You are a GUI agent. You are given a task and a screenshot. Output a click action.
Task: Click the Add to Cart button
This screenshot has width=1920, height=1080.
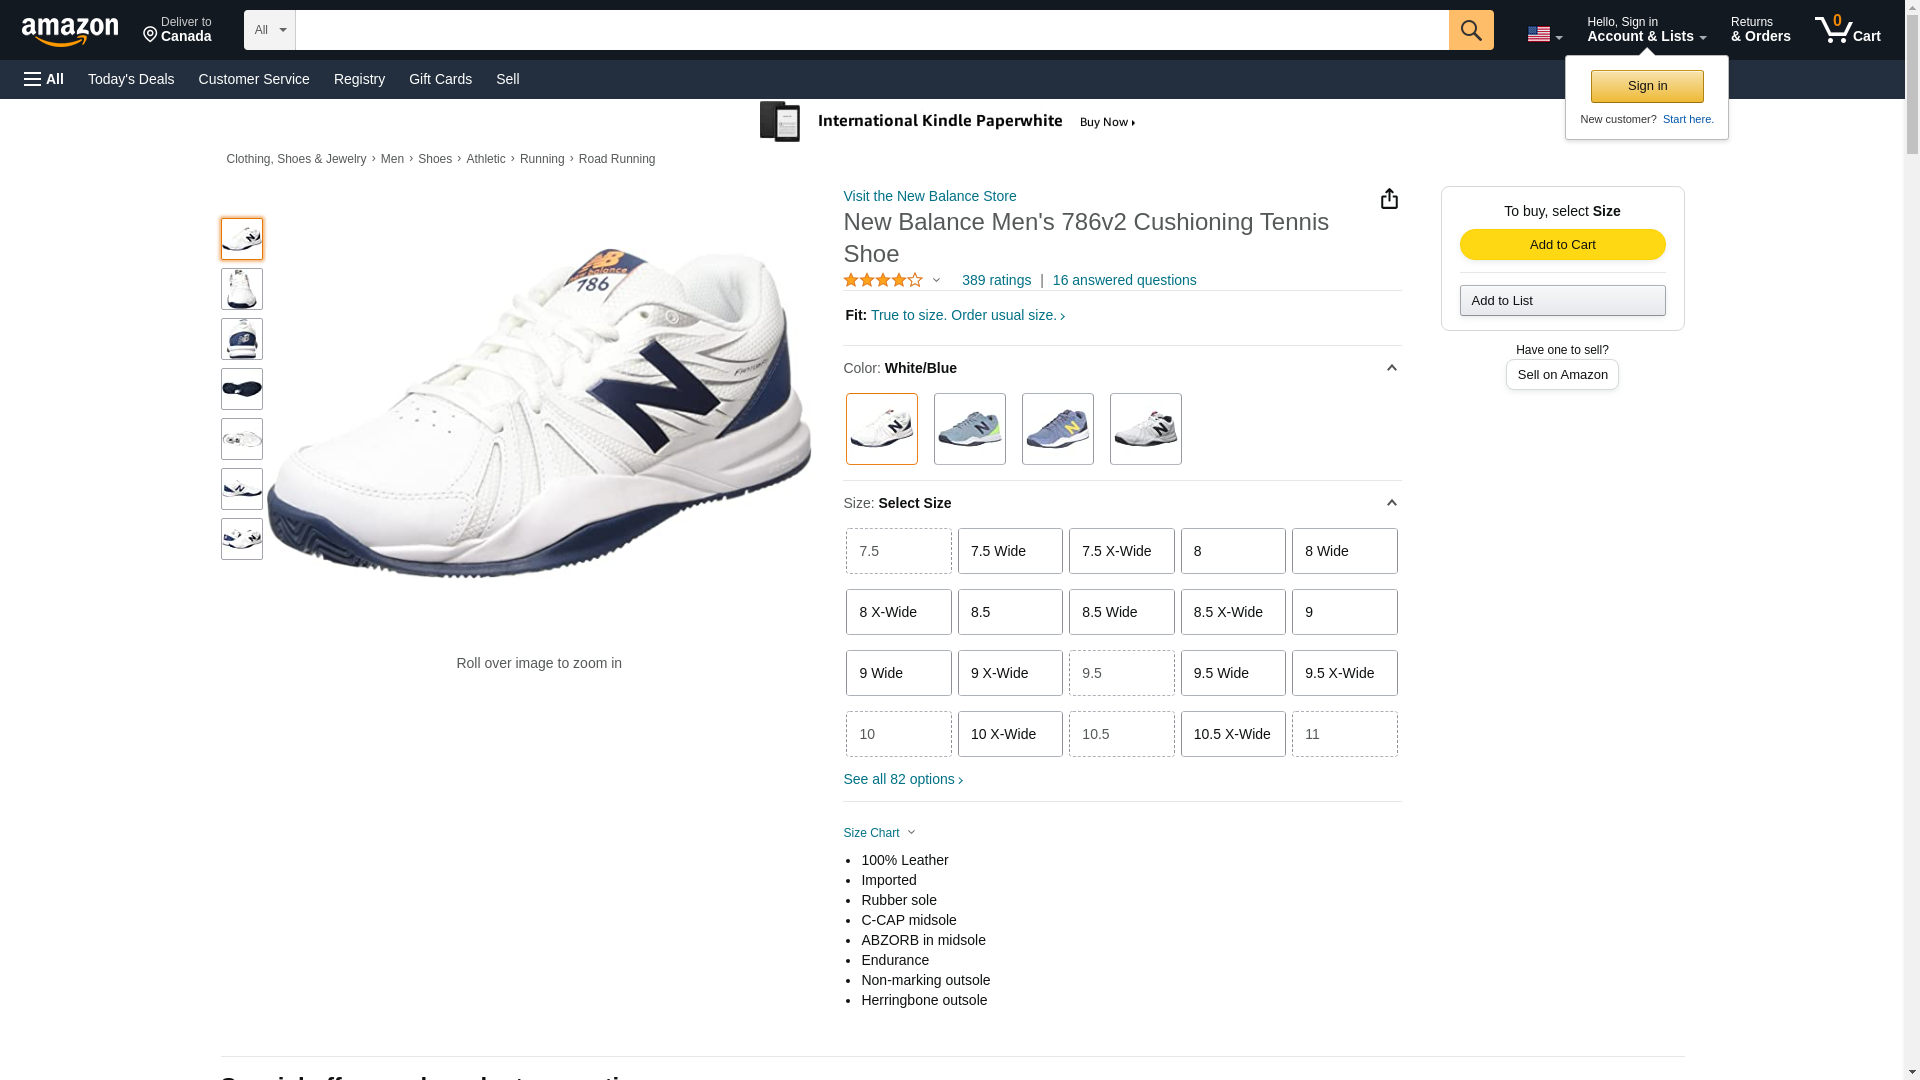click(1562, 245)
